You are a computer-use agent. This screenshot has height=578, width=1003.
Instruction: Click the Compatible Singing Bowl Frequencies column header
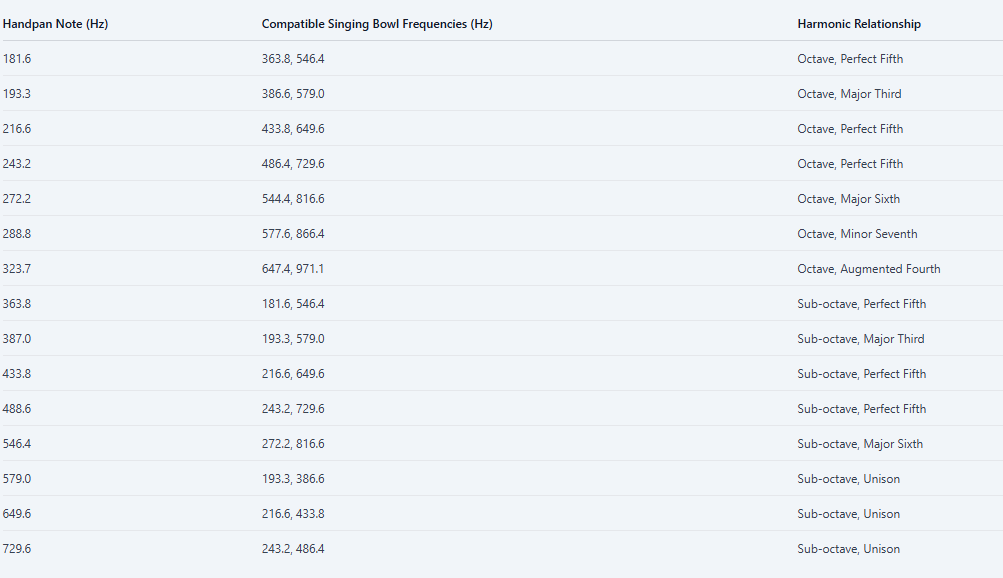[376, 24]
